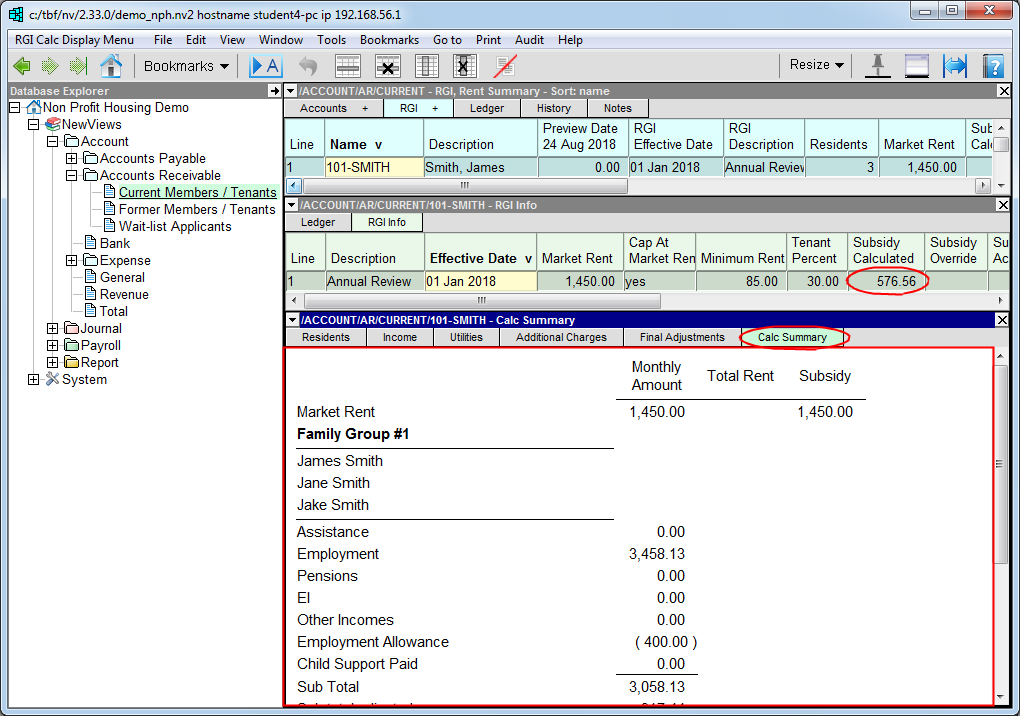This screenshot has height=716, width=1020.
Task: Click the delete row icon
Action: [x=388, y=66]
